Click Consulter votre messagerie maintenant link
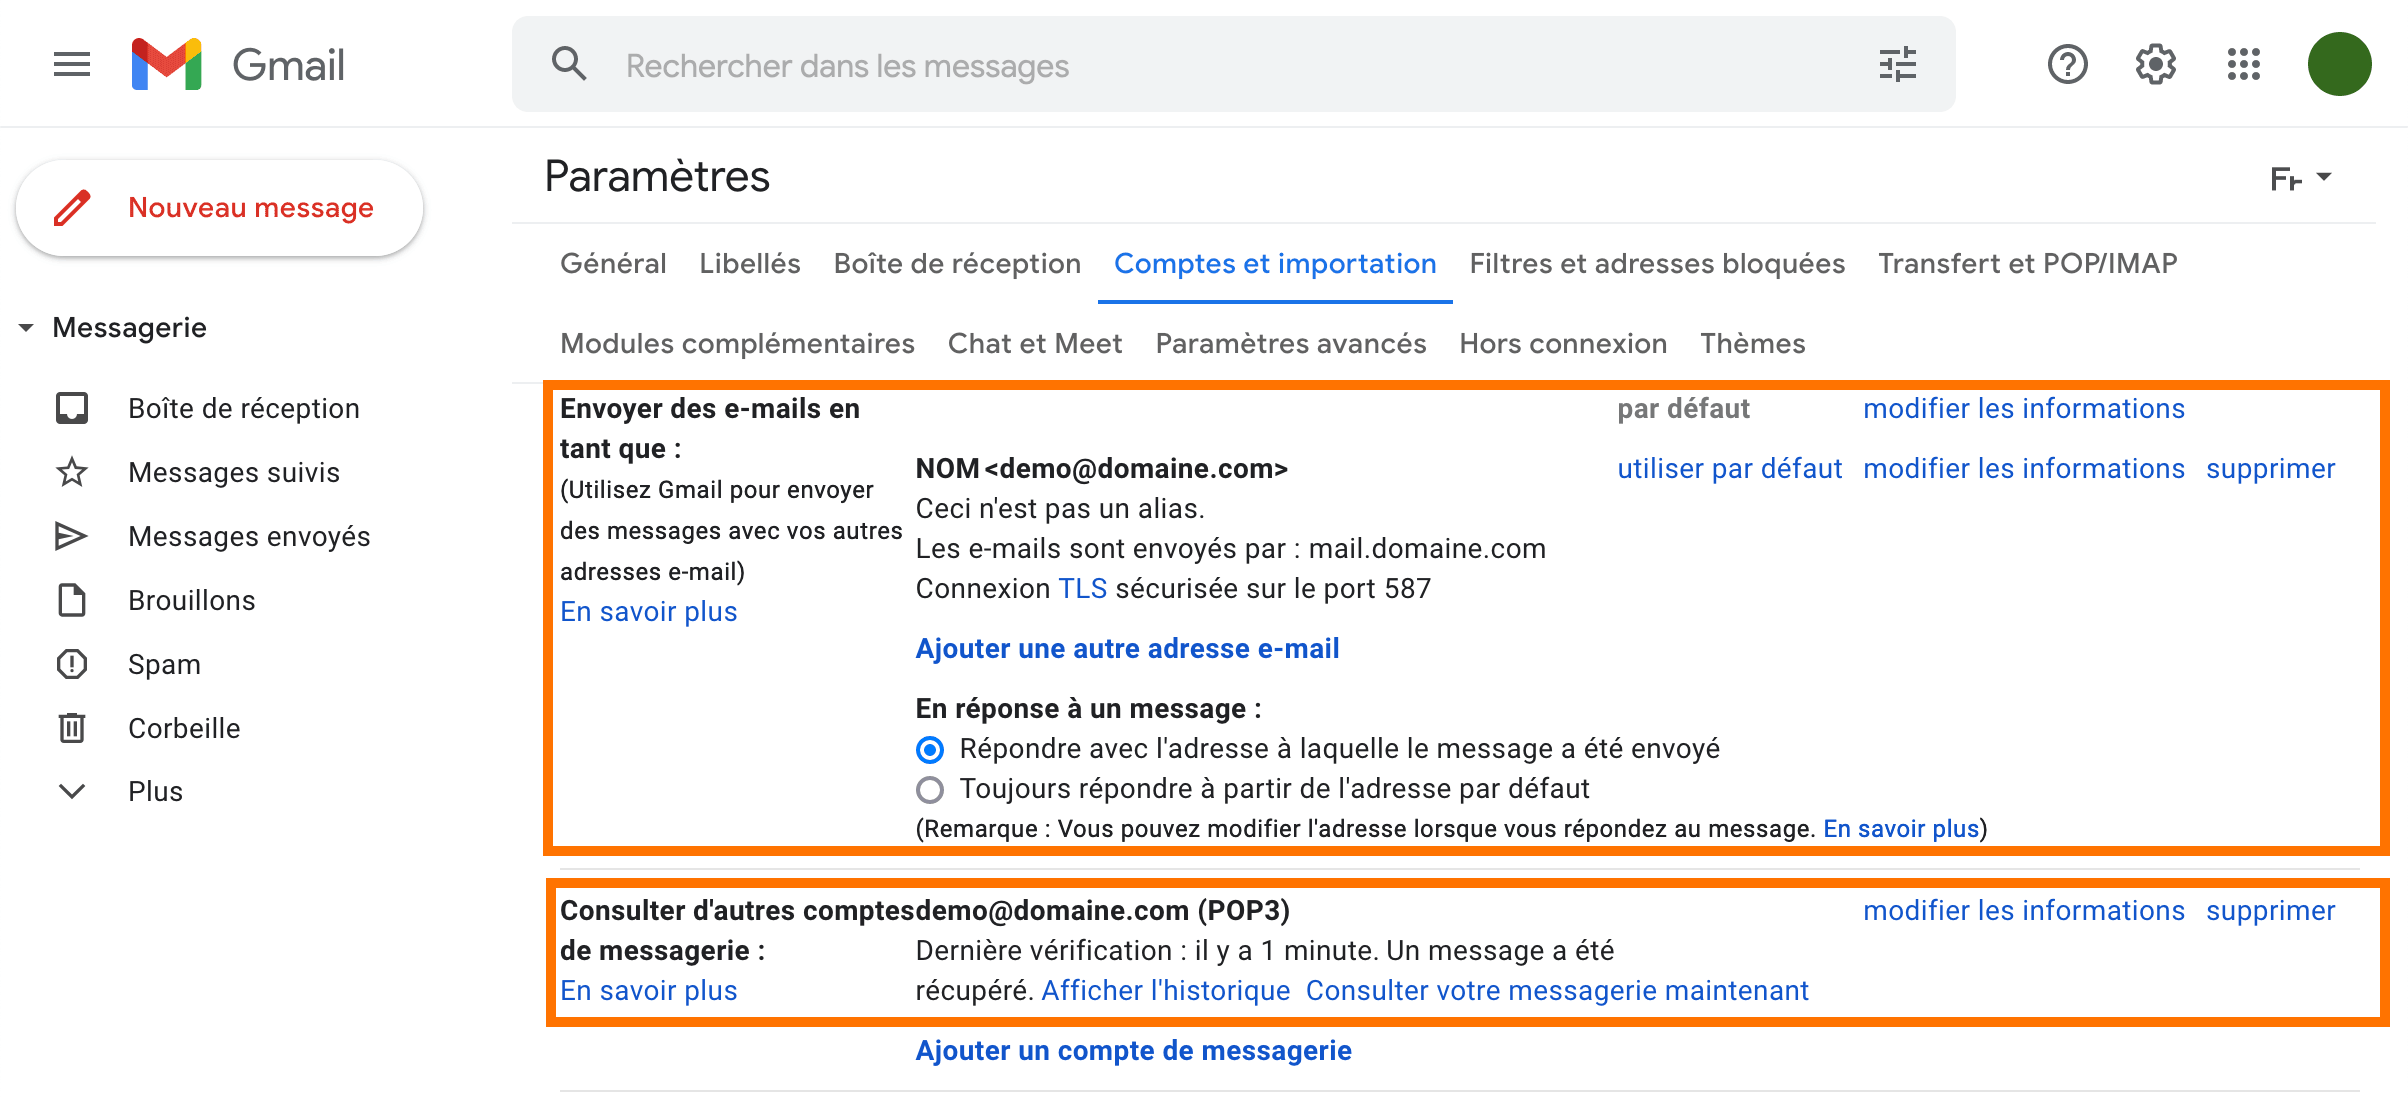 [1557, 990]
